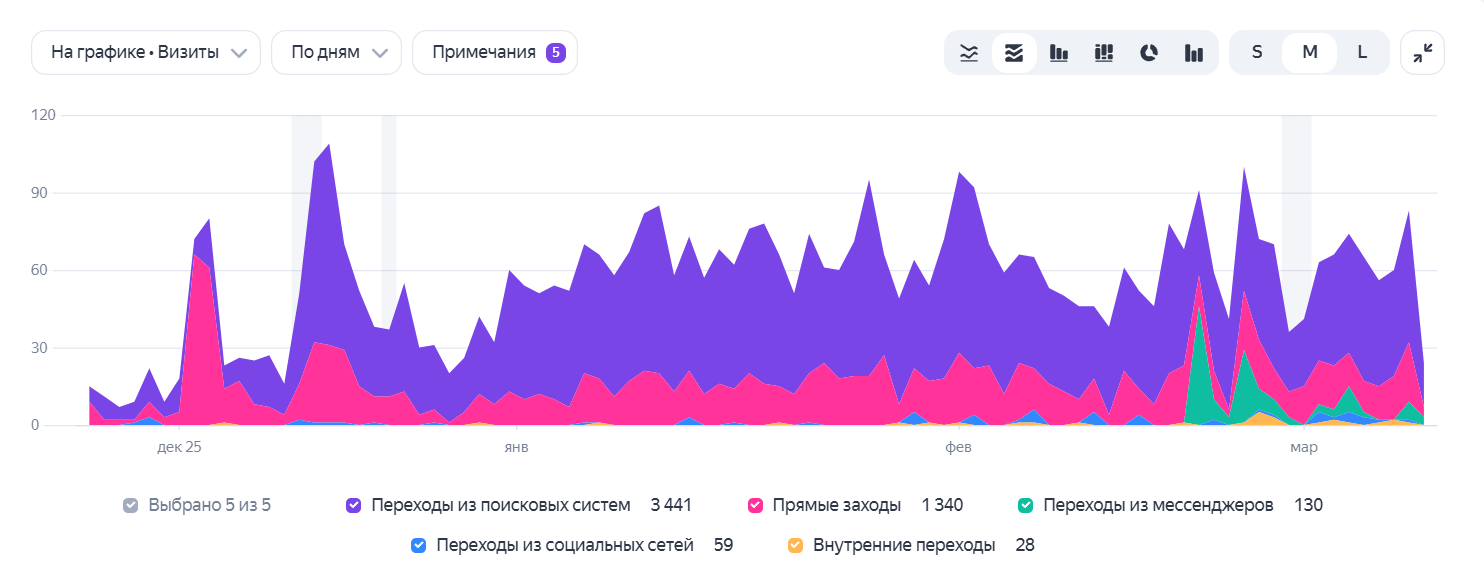Viewport: 1484px width, 579px height.
Task: Switch to the bar chart view
Action: 1058,52
